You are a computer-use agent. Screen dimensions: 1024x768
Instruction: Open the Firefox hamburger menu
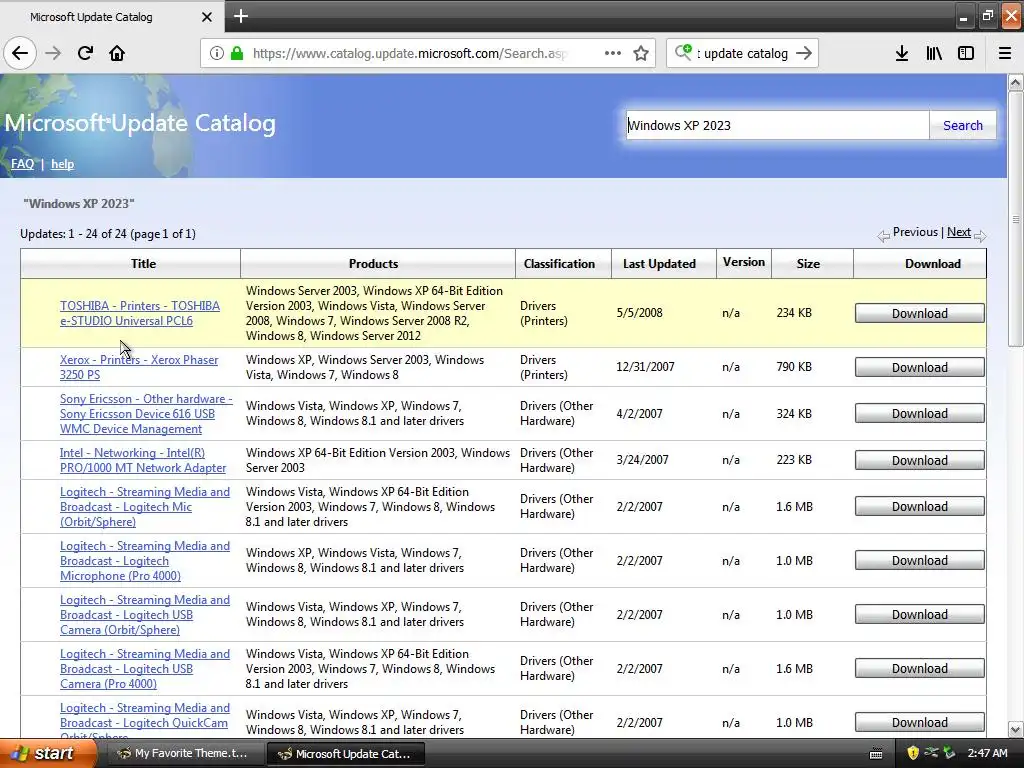[1005, 53]
